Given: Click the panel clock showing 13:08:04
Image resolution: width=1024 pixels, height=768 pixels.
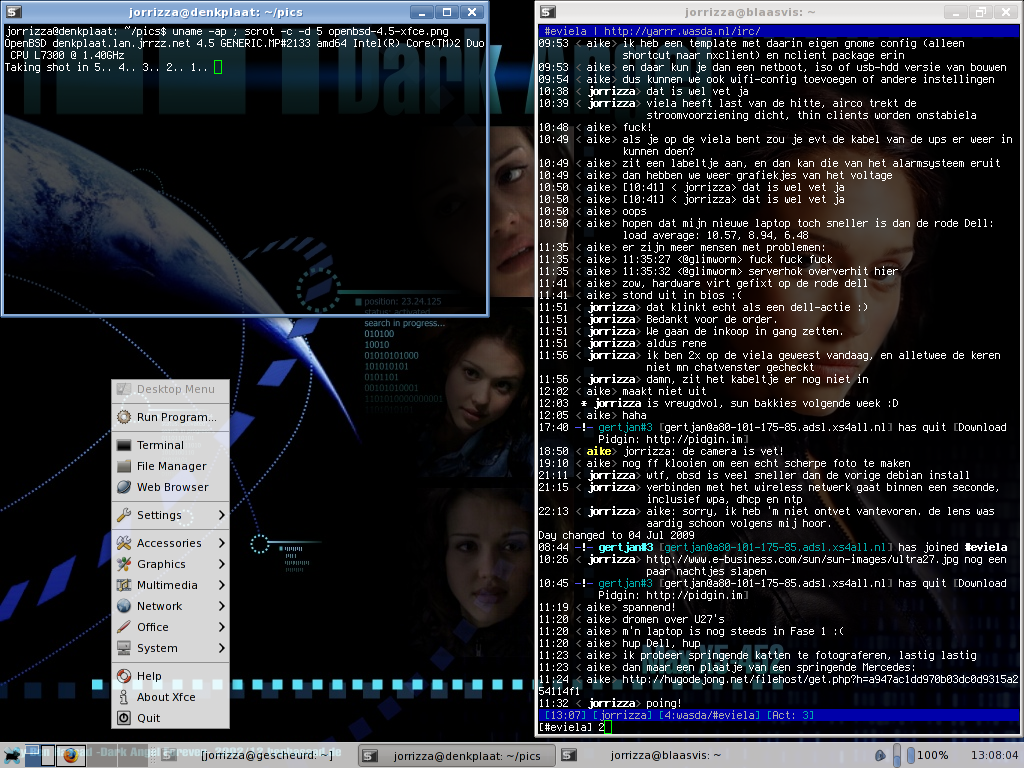Looking at the screenshot, I should pyautogui.click(x=994, y=756).
